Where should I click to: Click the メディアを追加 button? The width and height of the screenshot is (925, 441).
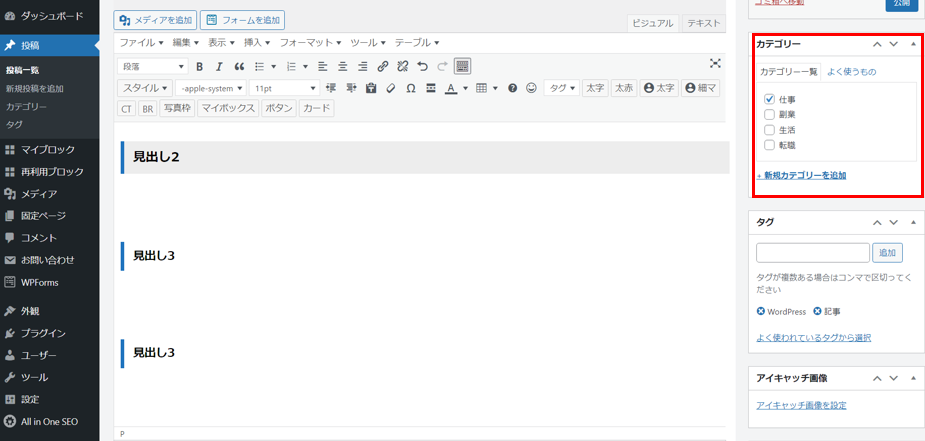[155, 20]
